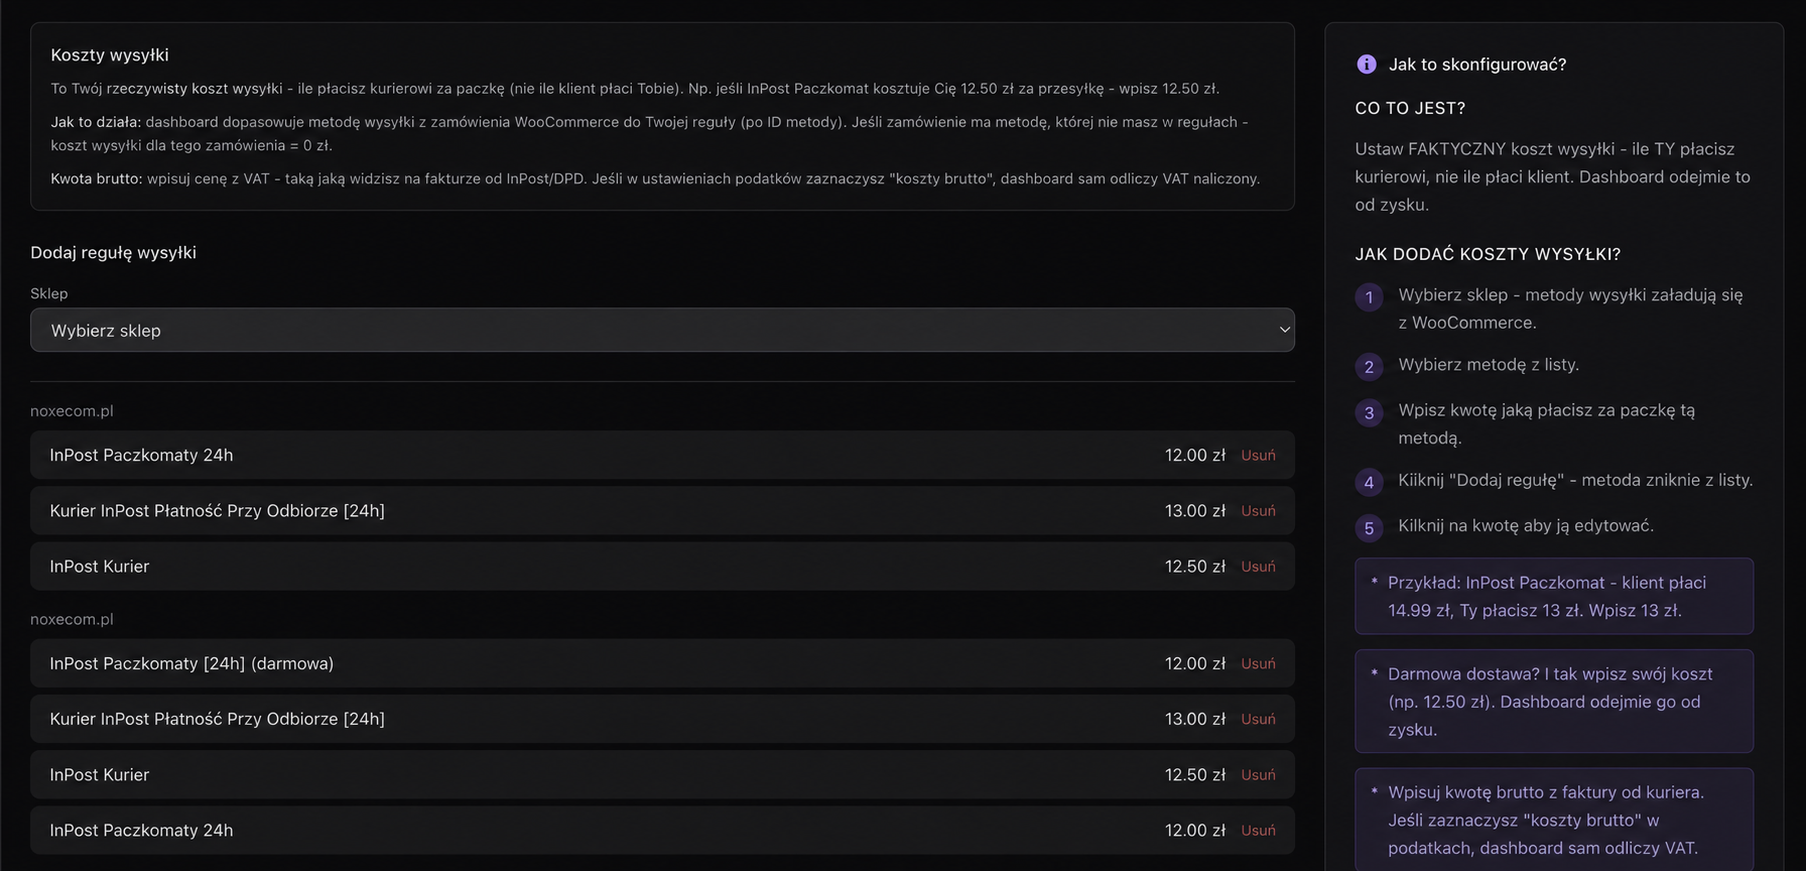Edit 12.50 zł for InPost Kurier, second group
1806x871 pixels.
tap(1194, 775)
